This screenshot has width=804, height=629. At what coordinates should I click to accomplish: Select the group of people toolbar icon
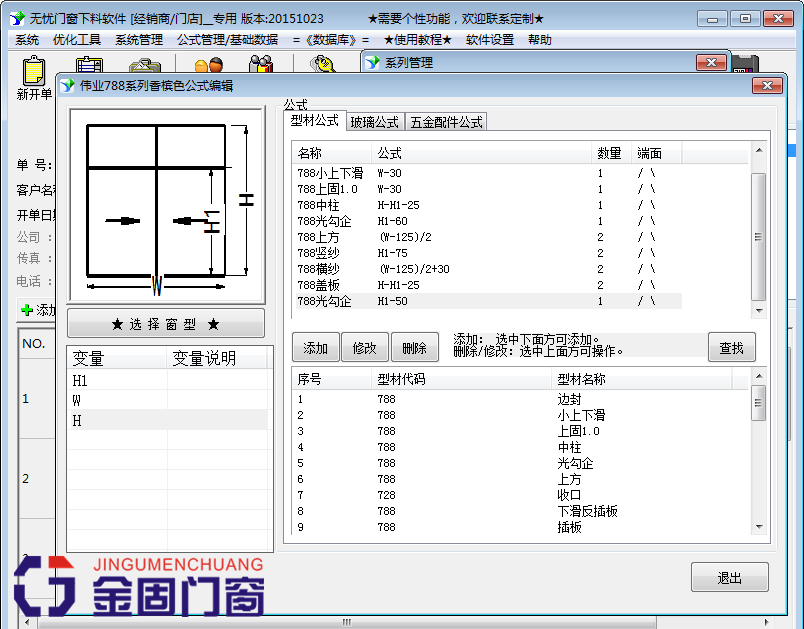260,62
